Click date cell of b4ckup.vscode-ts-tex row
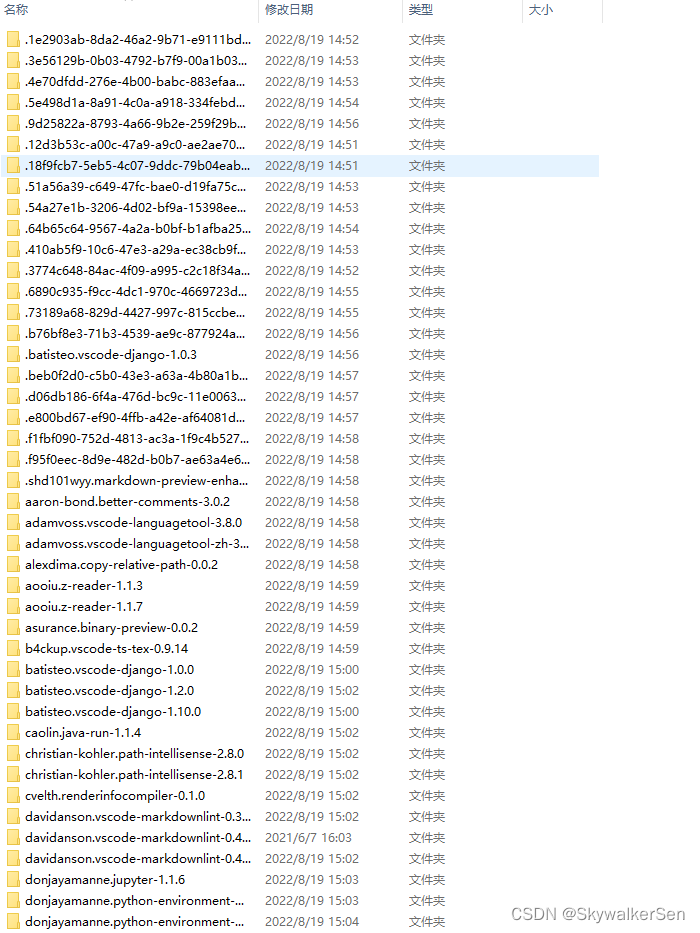 [312, 649]
